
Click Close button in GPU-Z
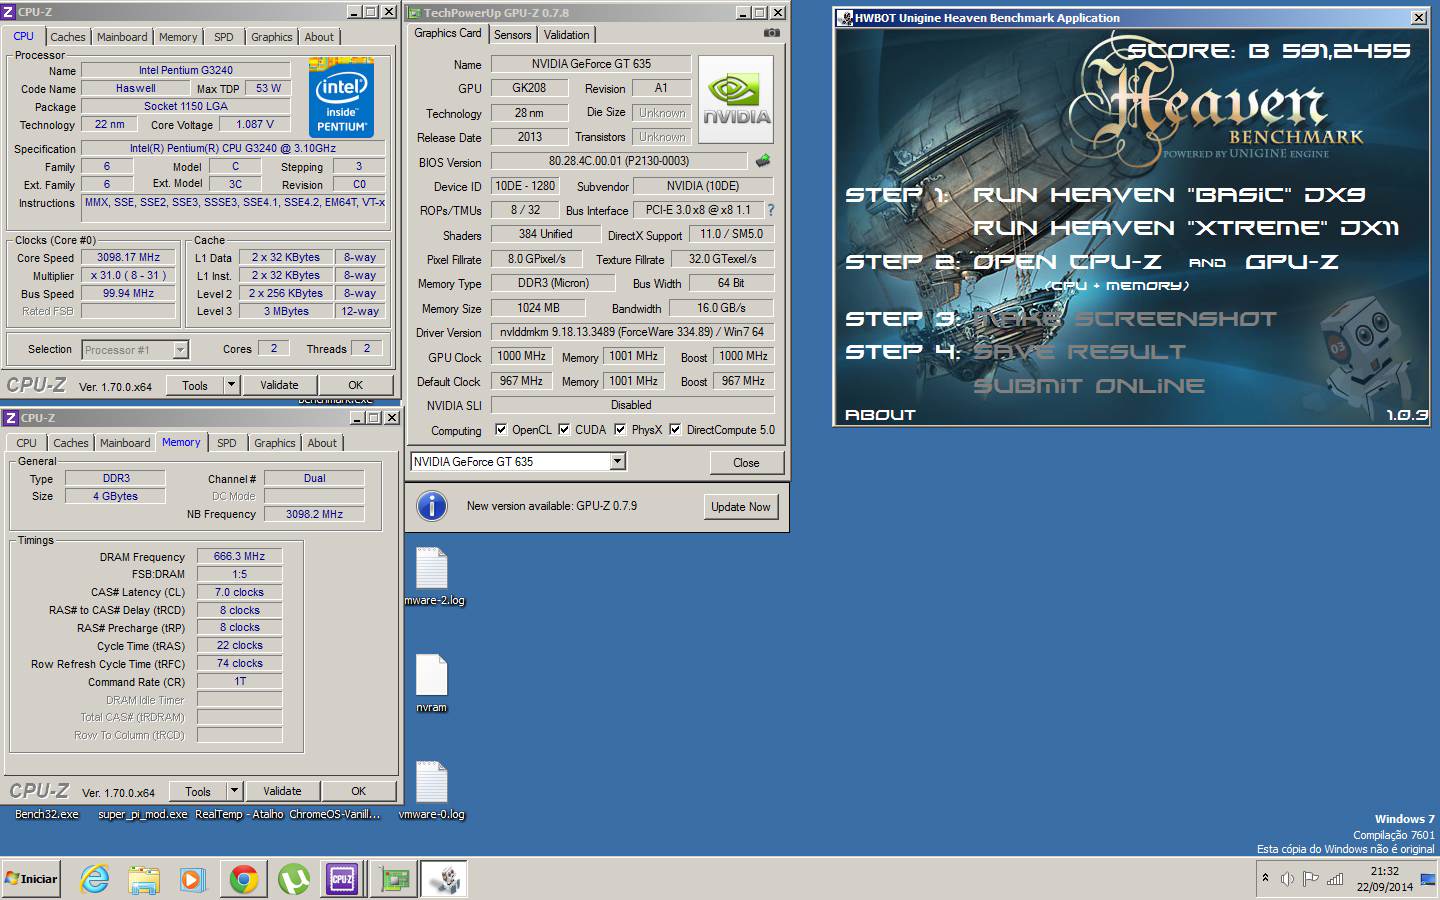click(x=746, y=463)
